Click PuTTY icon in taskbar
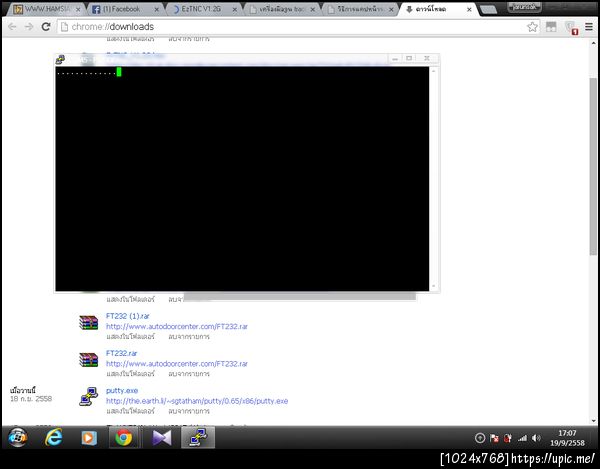 click(198, 437)
